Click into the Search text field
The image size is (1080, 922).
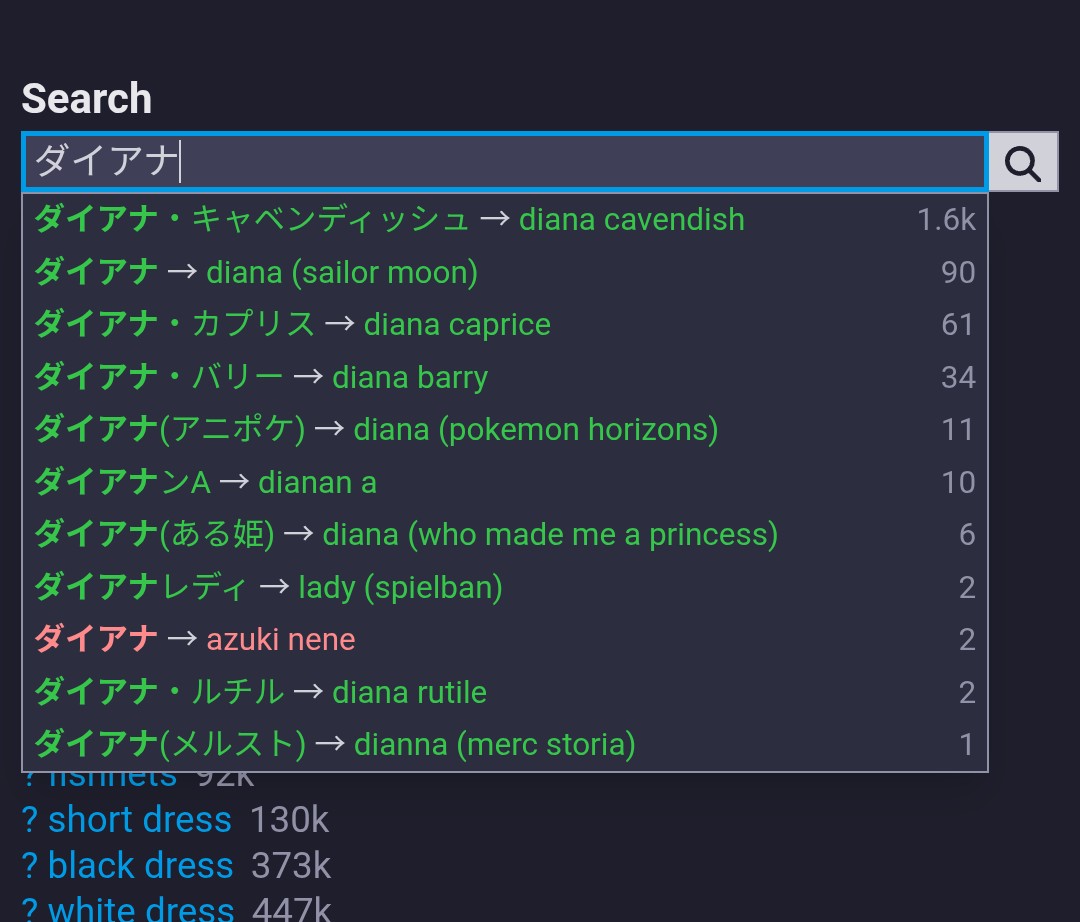pos(505,162)
